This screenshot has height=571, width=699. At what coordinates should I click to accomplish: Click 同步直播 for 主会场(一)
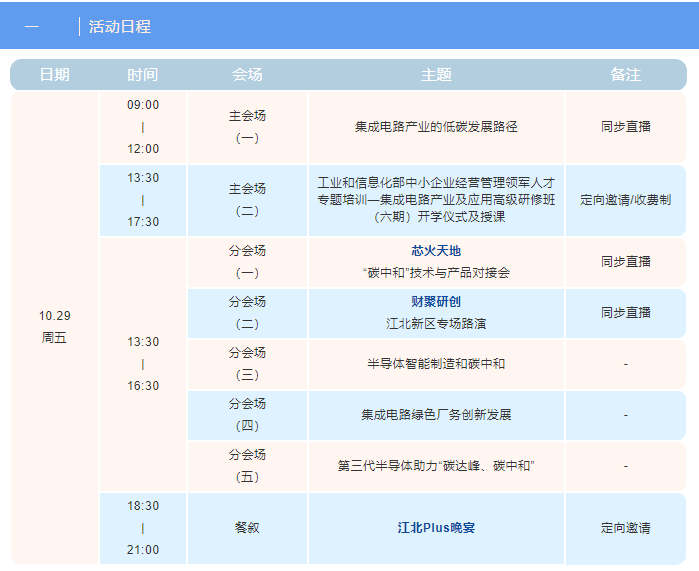click(625, 127)
